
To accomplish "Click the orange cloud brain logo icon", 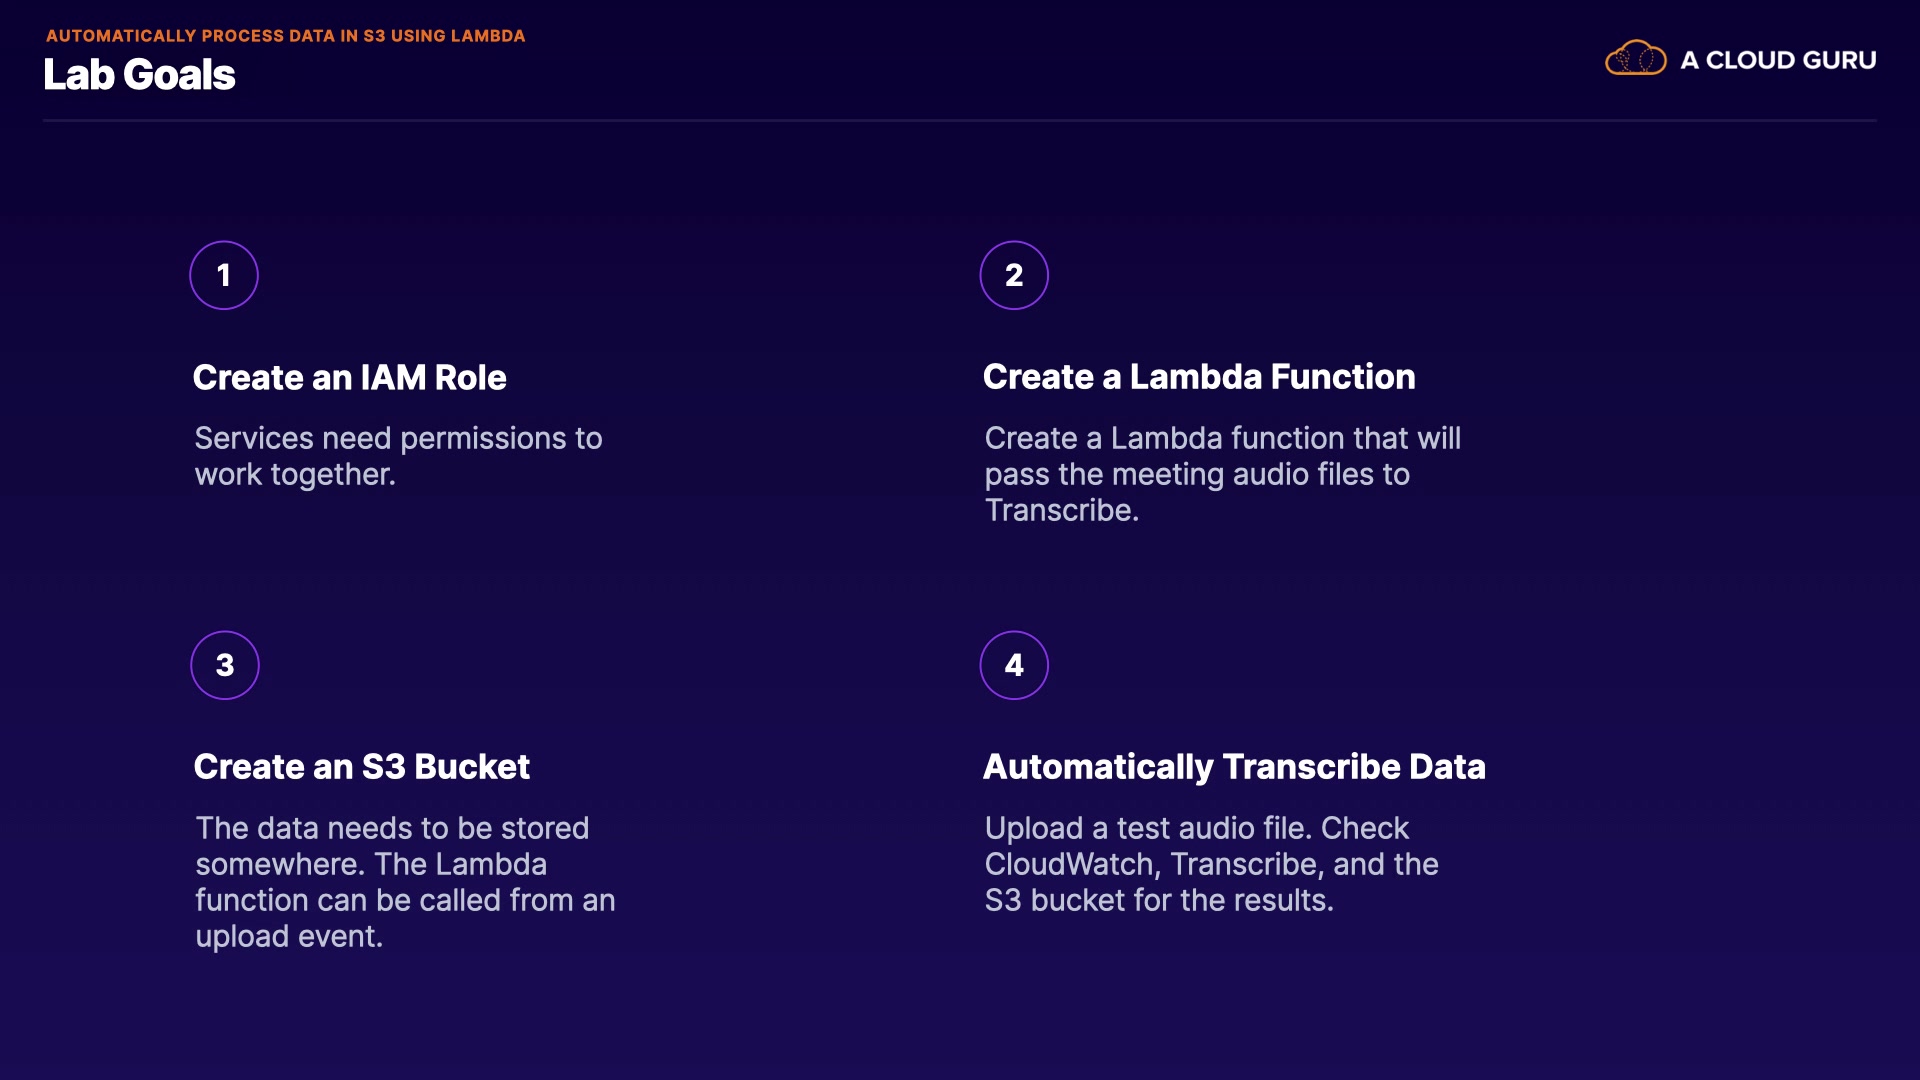I will click(1635, 59).
